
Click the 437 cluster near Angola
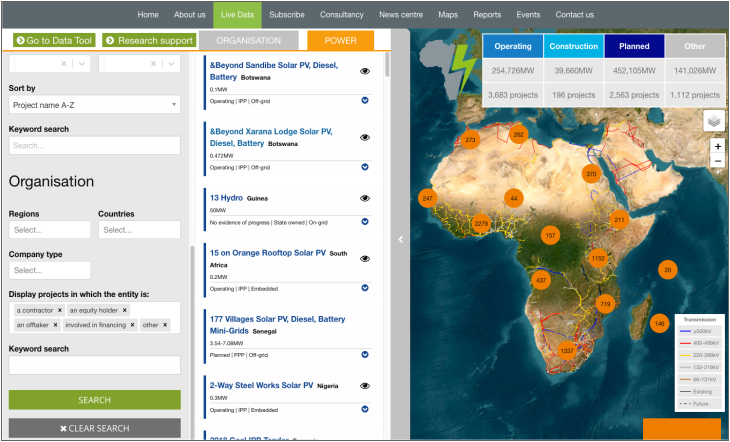pos(541,280)
